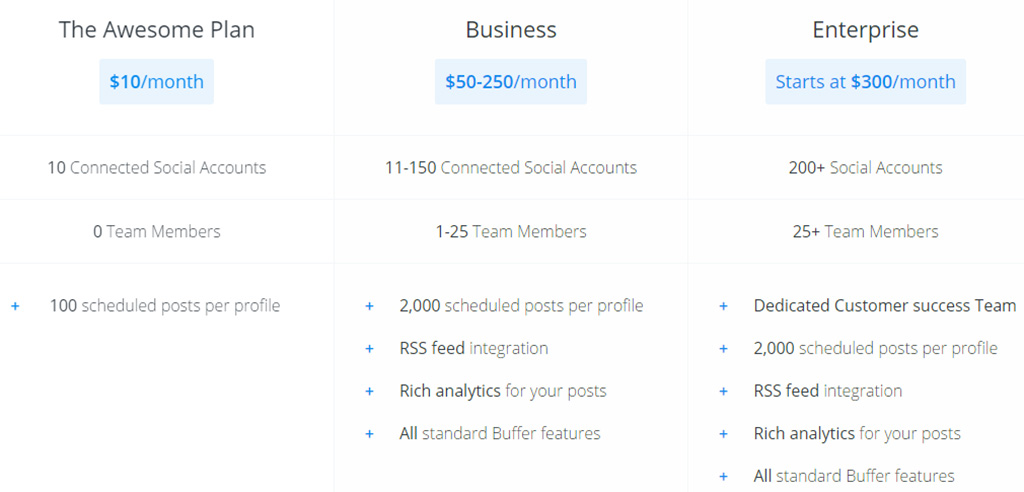Image resolution: width=1024 pixels, height=492 pixels.
Task: Click 25+ Team Members row
Action: (865, 232)
